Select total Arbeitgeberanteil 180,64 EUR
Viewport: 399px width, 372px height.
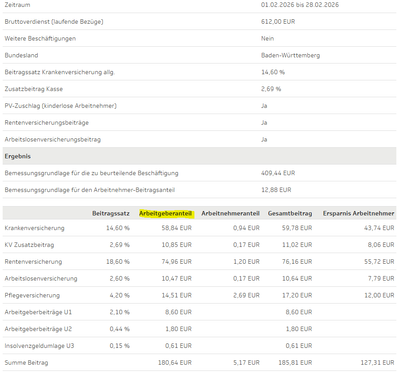point(175,363)
